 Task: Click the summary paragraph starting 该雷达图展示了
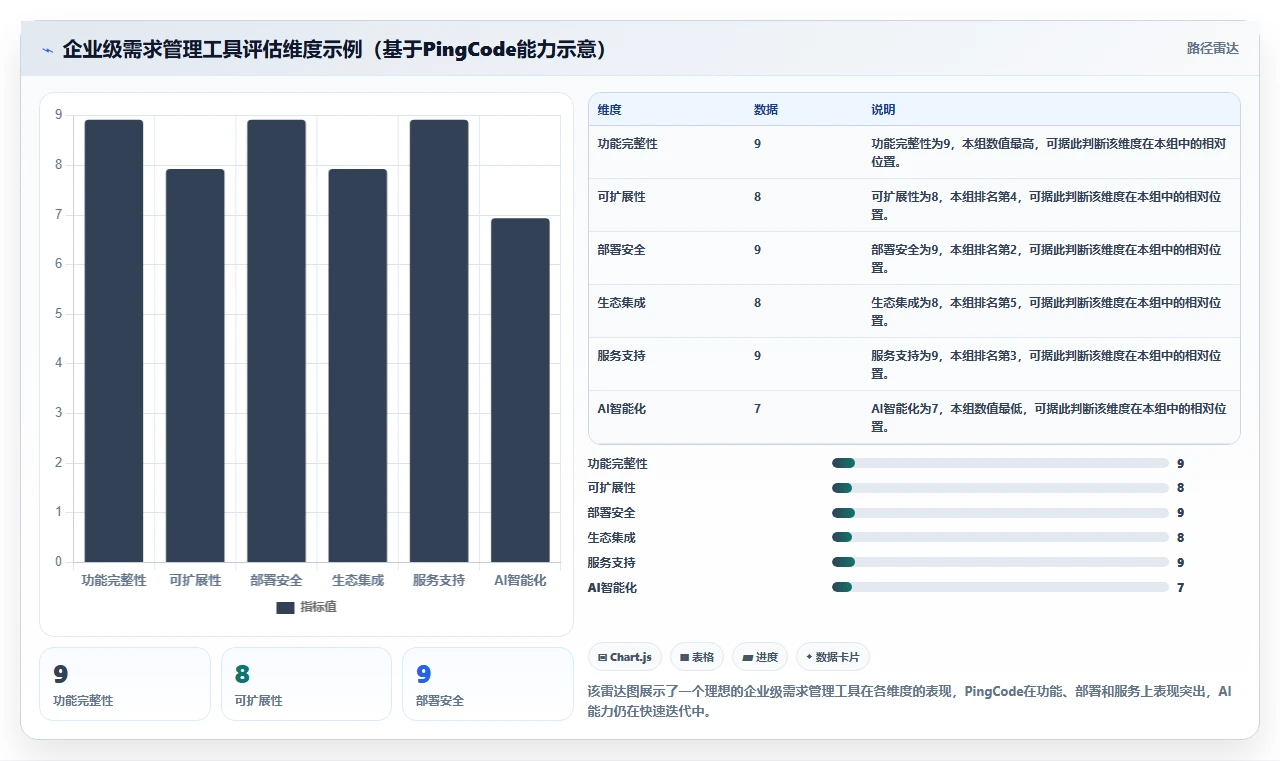[x=910, y=702]
